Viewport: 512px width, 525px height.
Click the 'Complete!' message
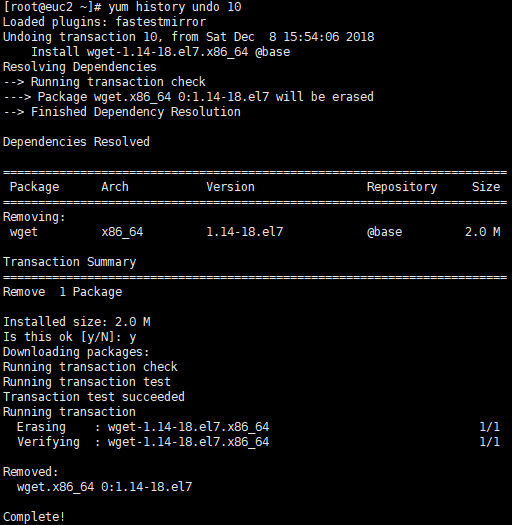point(34,517)
